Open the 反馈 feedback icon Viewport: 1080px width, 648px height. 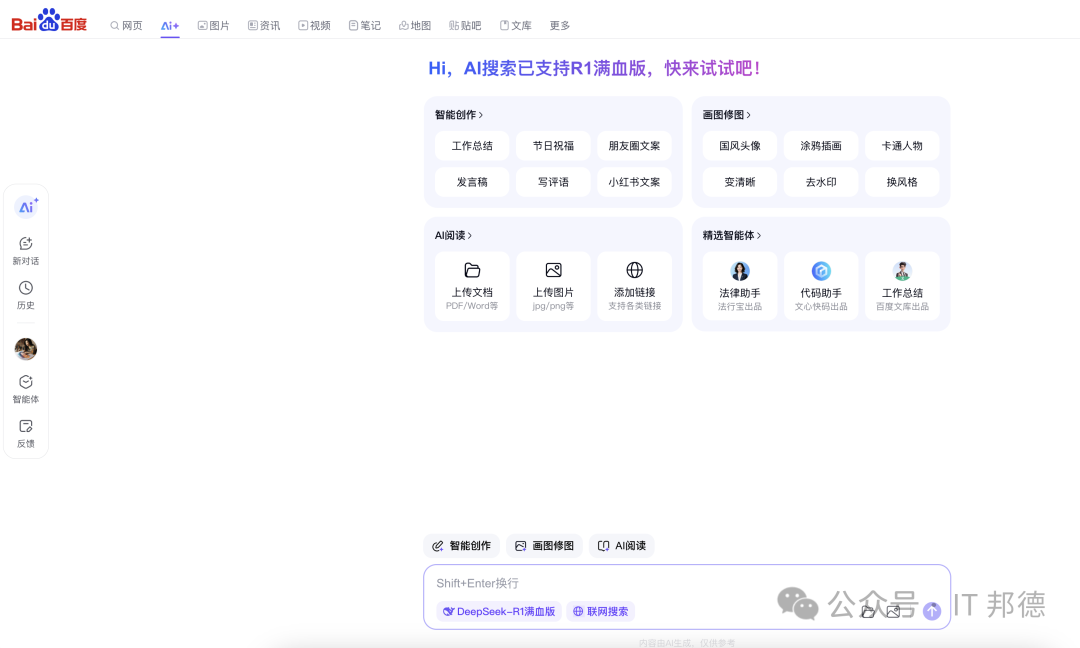click(26, 434)
